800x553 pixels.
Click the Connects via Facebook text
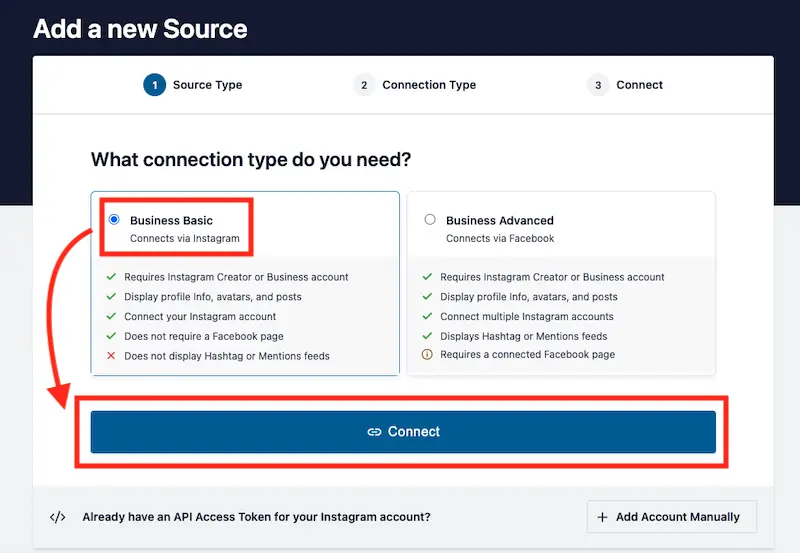[500, 238]
